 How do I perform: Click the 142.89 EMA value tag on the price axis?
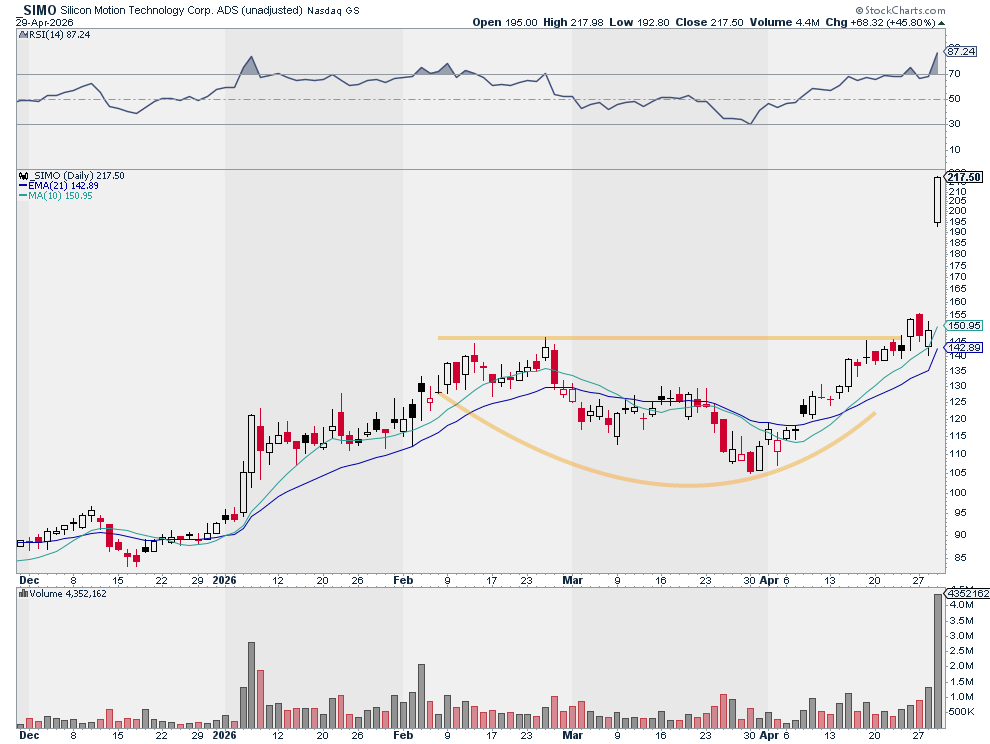click(x=964, y=347)
